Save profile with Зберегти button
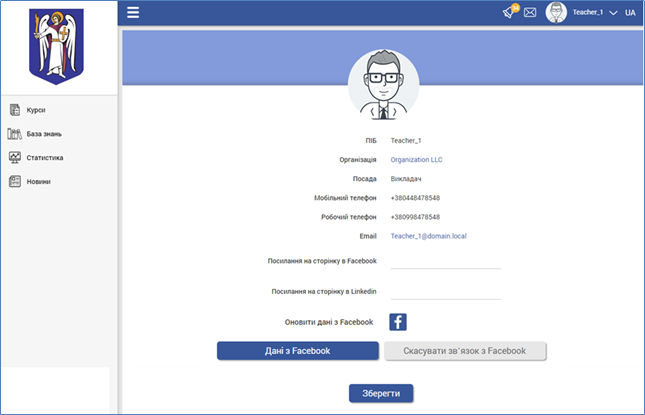 pyautogui.click(x=380, y=393)
